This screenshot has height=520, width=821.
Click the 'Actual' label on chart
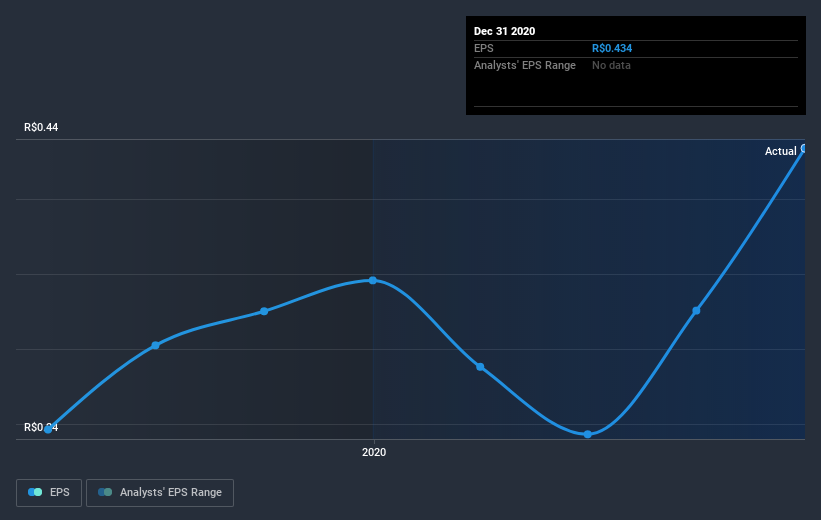pos(780,151)
